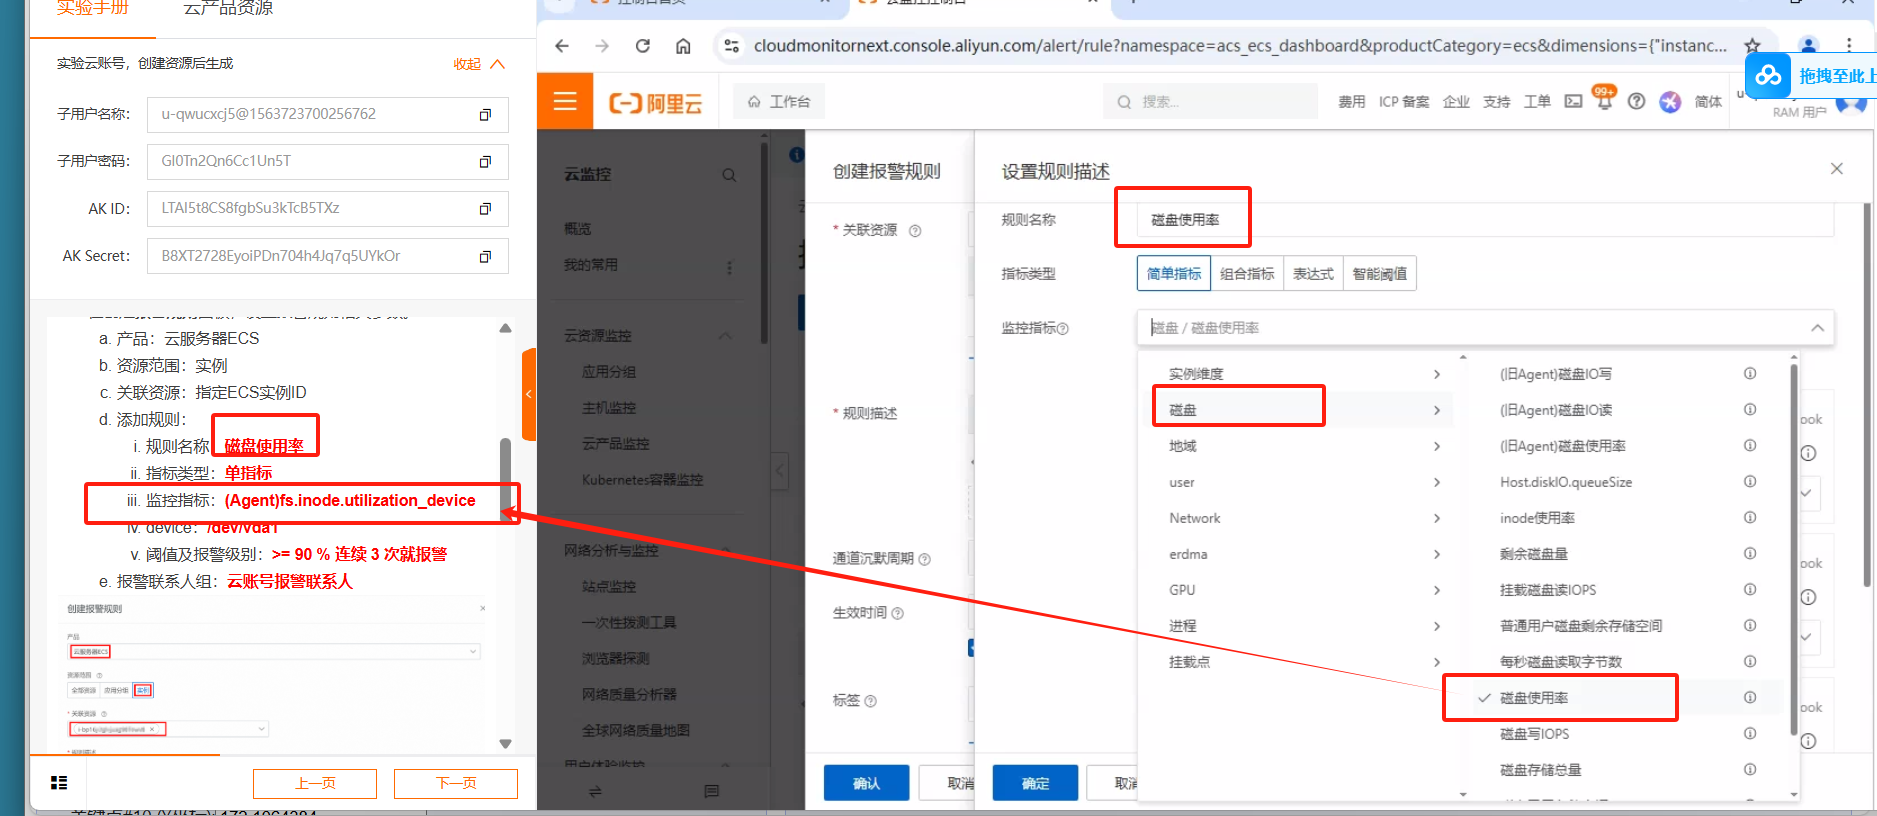Screen dimensions: 1877x816
Task: Open 费用 top menu
Action: click(x=1352, y=102)
